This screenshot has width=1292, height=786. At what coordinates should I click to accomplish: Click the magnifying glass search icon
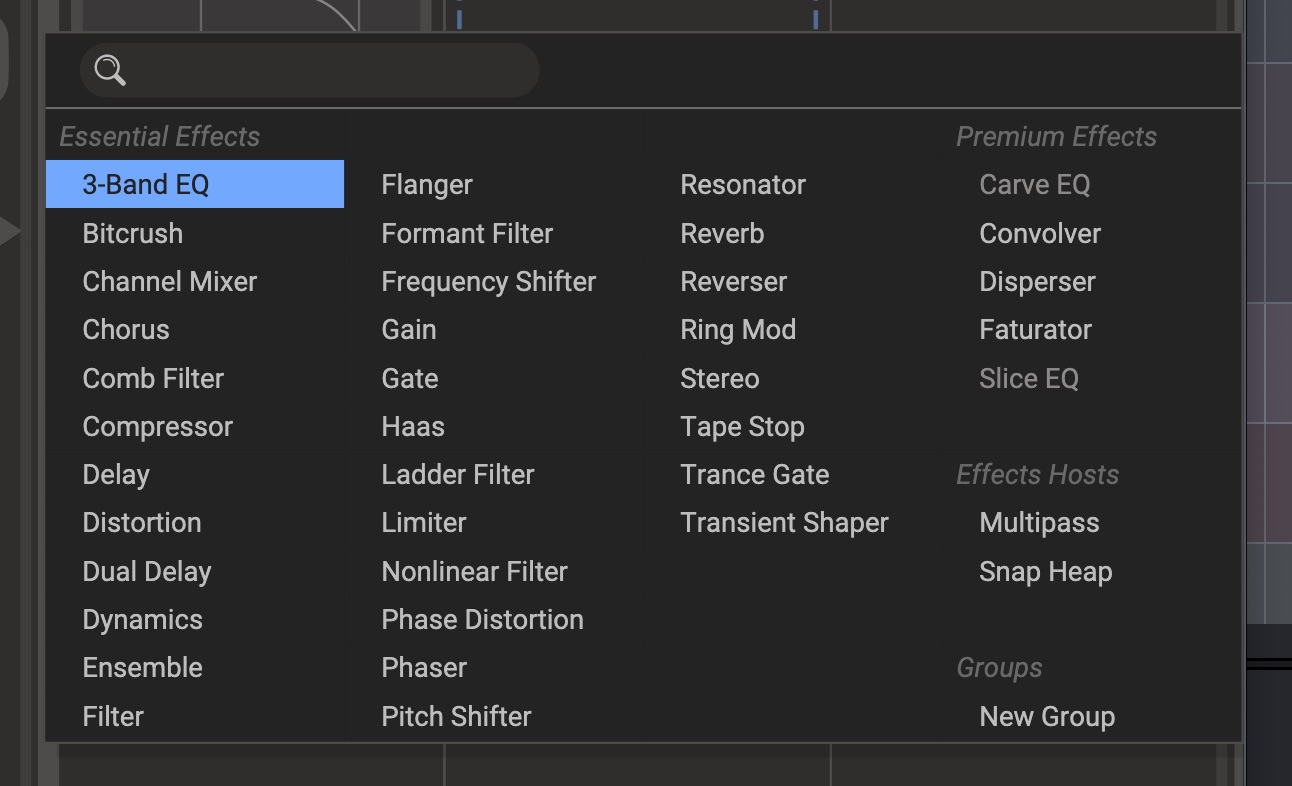pos(110,70)
